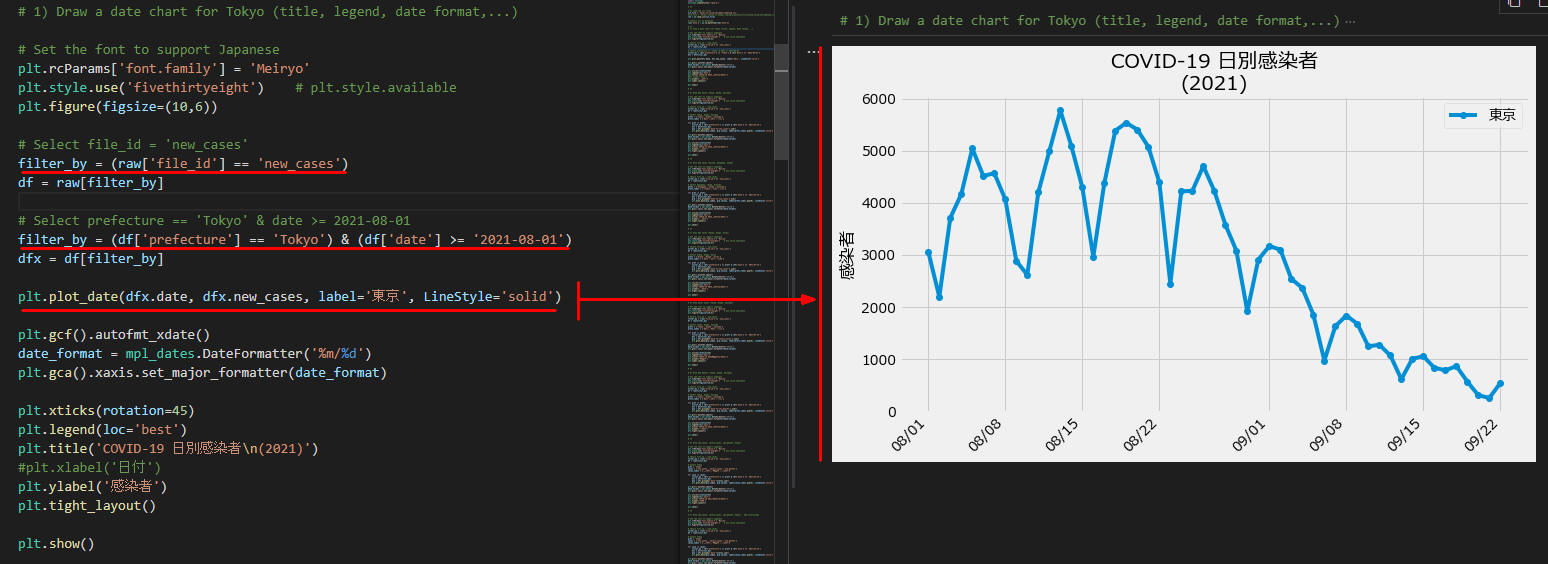Click the plt.ylabel('感染者') code line
This screenshot has width=1548, height=564.
[x=93, y=487]
